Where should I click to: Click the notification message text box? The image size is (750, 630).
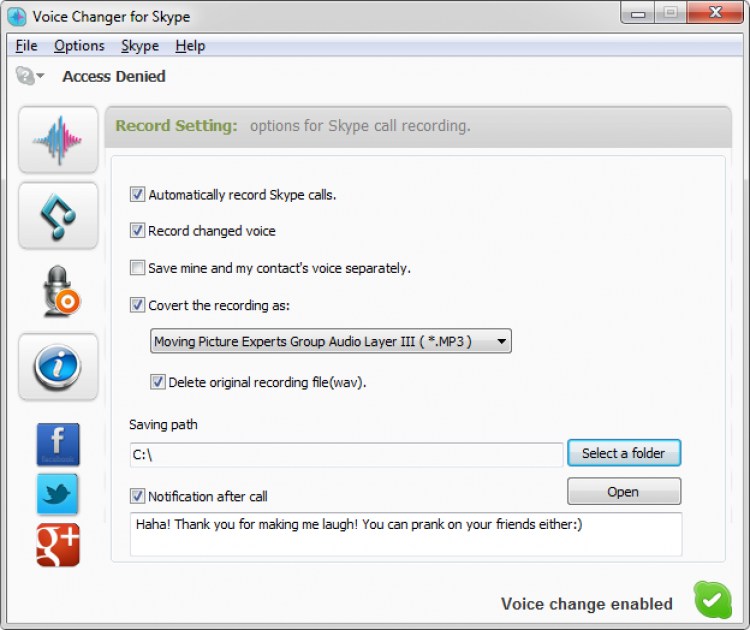406,534
